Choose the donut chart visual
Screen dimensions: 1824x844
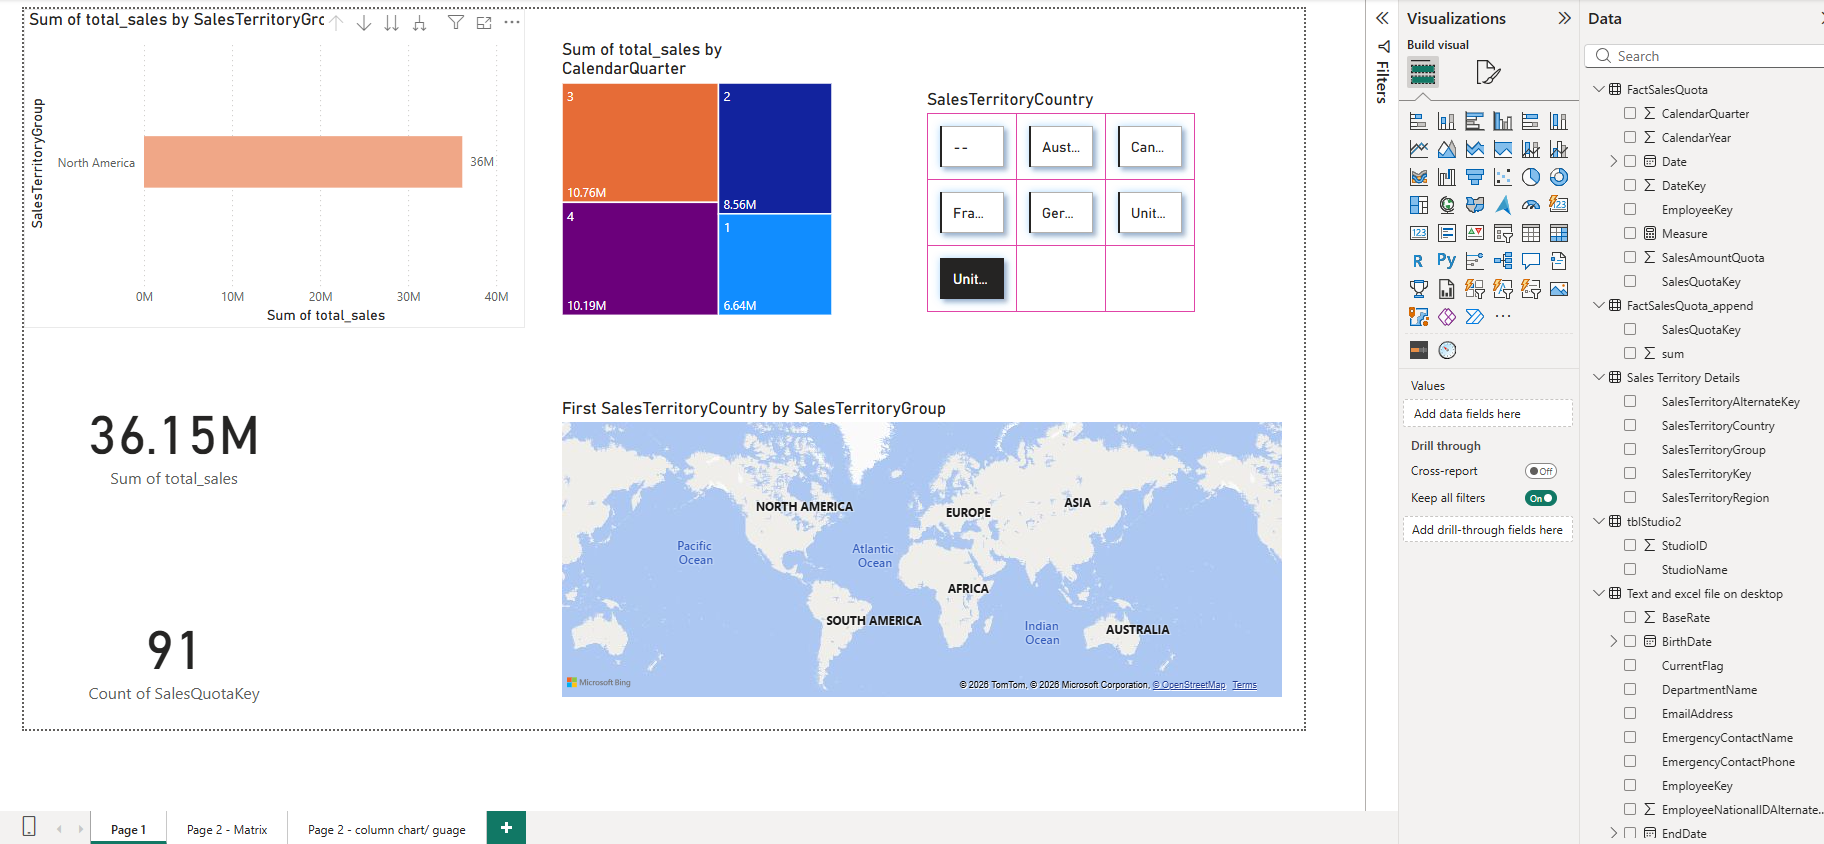tap(1558, 177)
